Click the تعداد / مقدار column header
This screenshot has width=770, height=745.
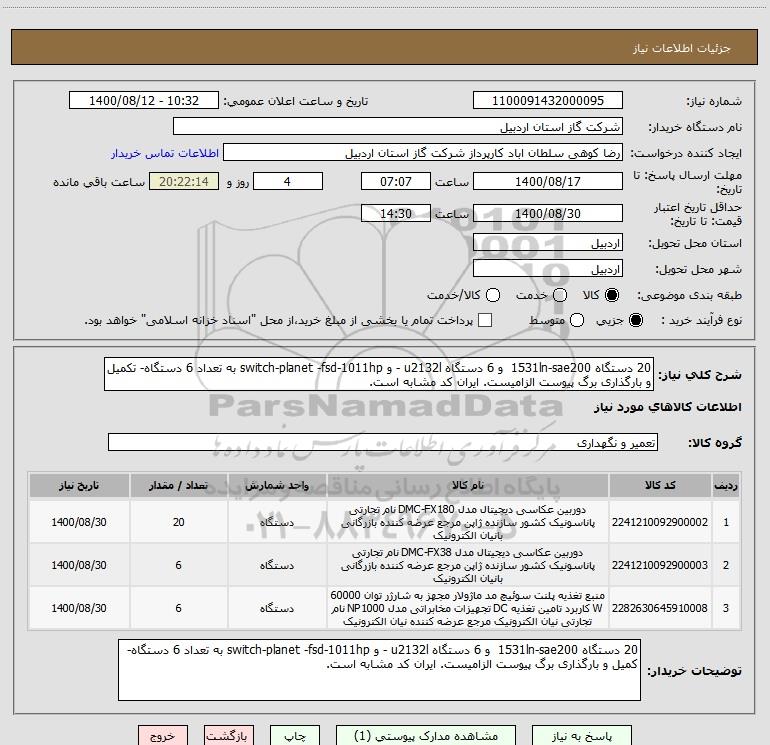tap(178, 485)
